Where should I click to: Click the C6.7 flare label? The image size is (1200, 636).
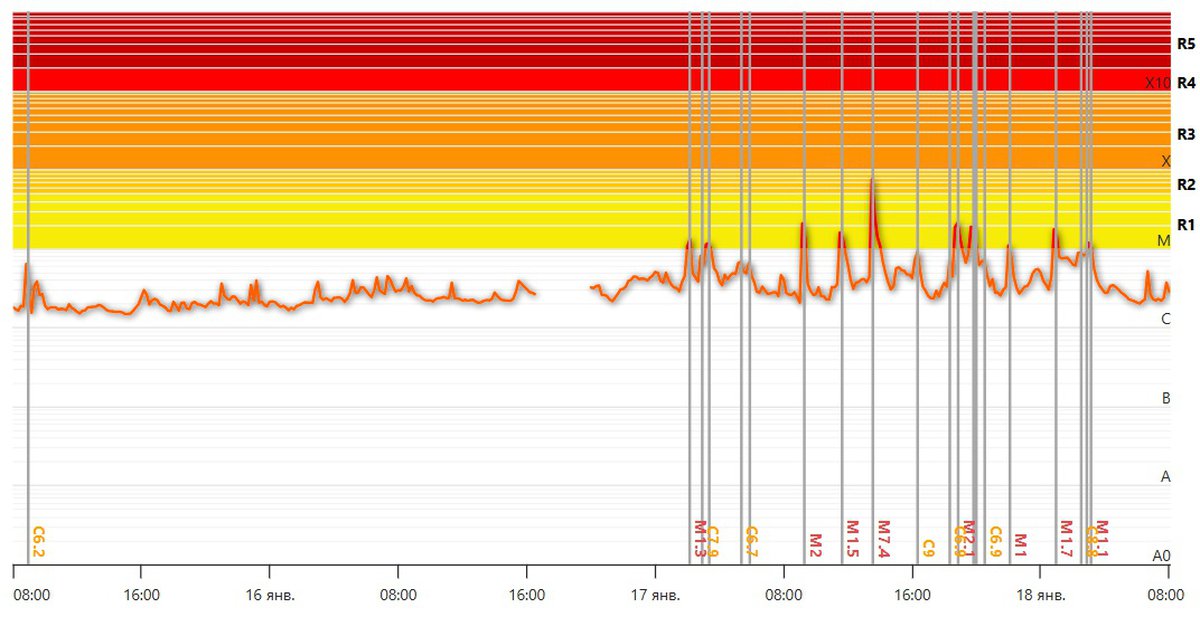[x=752, y=541]
